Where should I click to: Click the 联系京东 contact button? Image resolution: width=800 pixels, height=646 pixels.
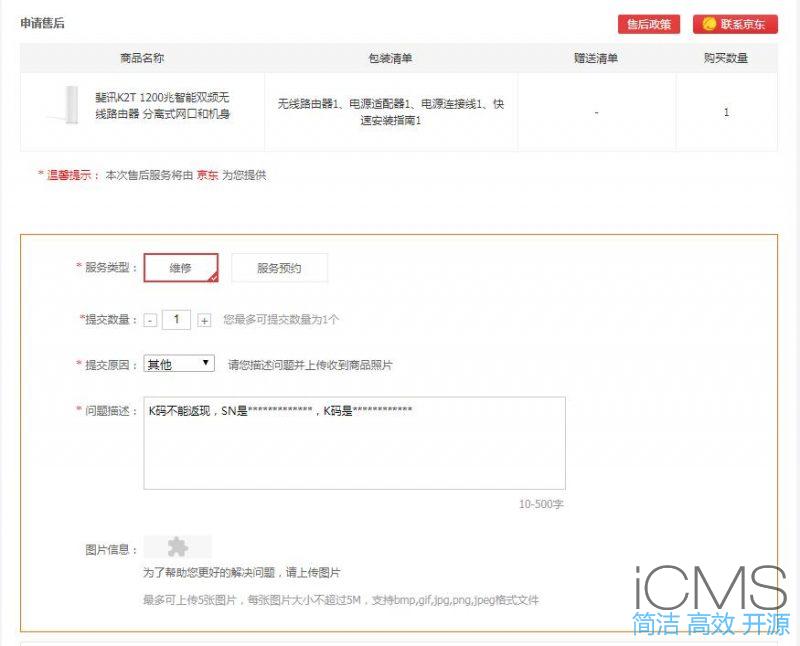[735, 24]
